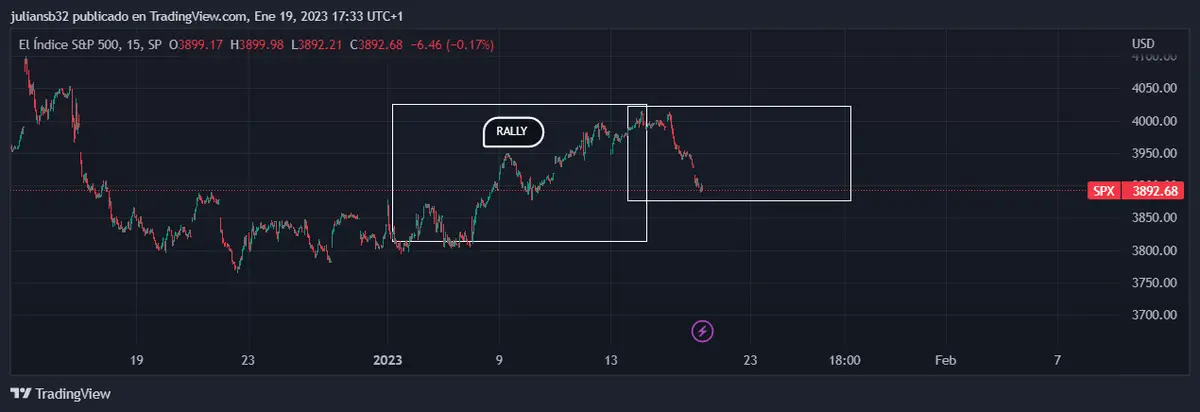
Task: Click the 4000.00 price axis label
Action: (x=1155, y=121)
